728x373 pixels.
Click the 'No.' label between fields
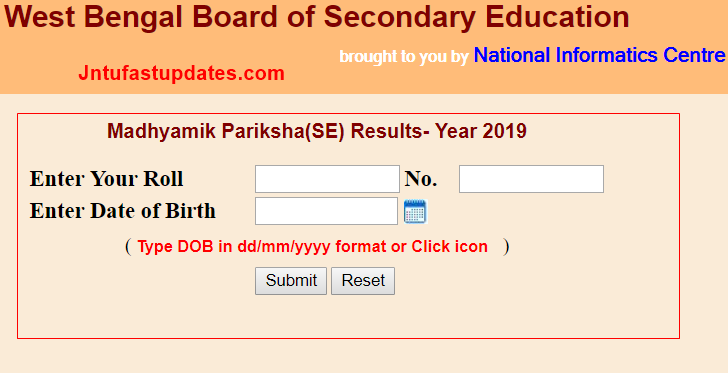pos(421,179)
